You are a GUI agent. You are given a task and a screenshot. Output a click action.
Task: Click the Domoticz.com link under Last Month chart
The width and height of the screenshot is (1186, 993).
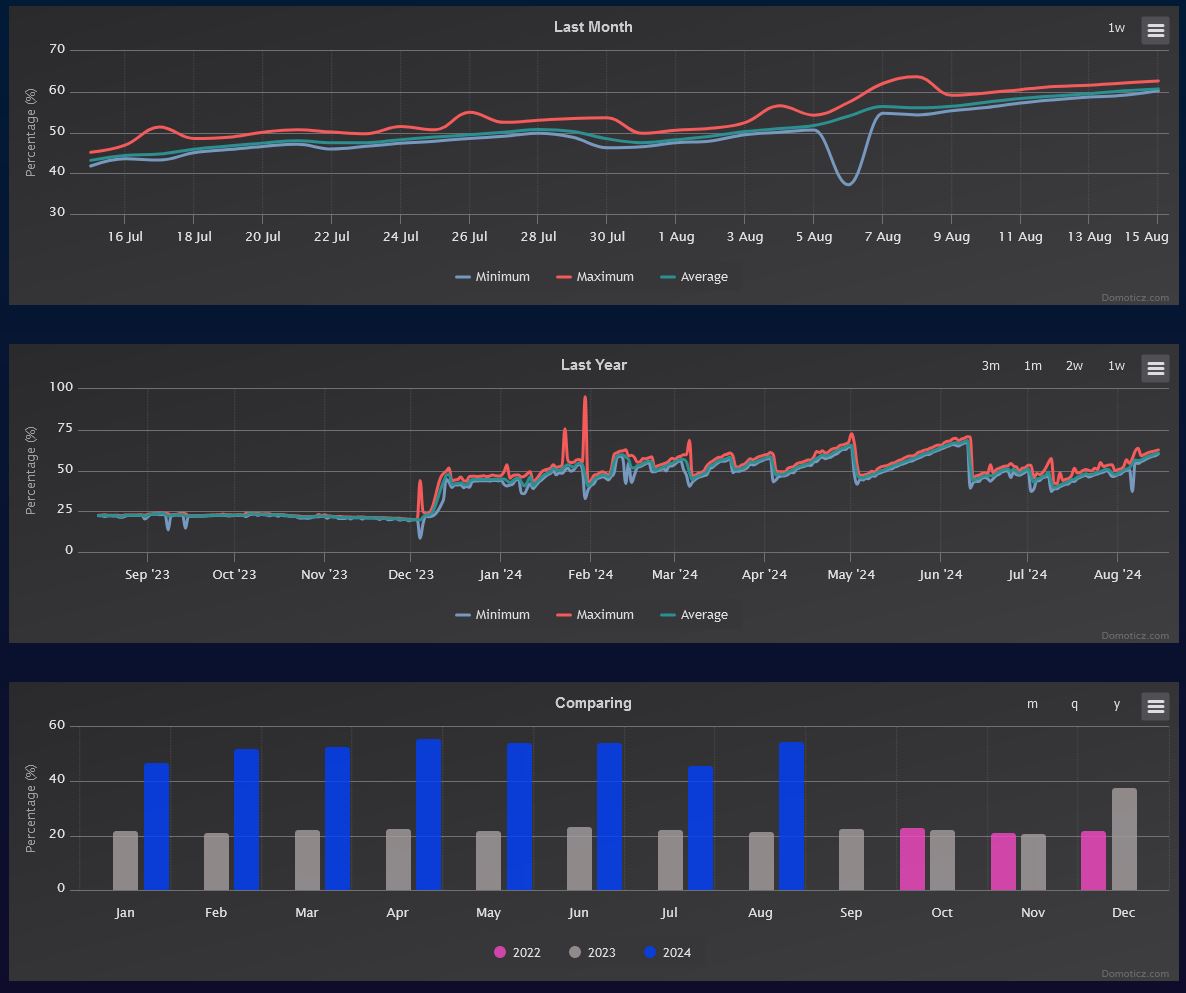(x=1135, y=298)
